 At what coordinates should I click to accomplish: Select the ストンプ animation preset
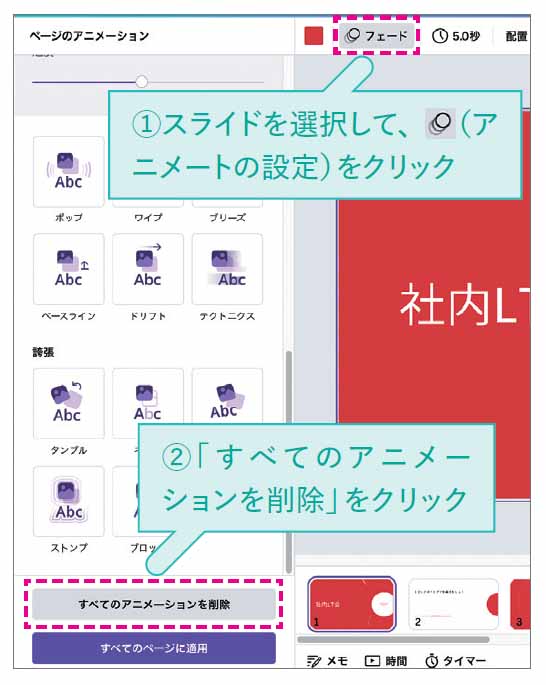(69, 501)
